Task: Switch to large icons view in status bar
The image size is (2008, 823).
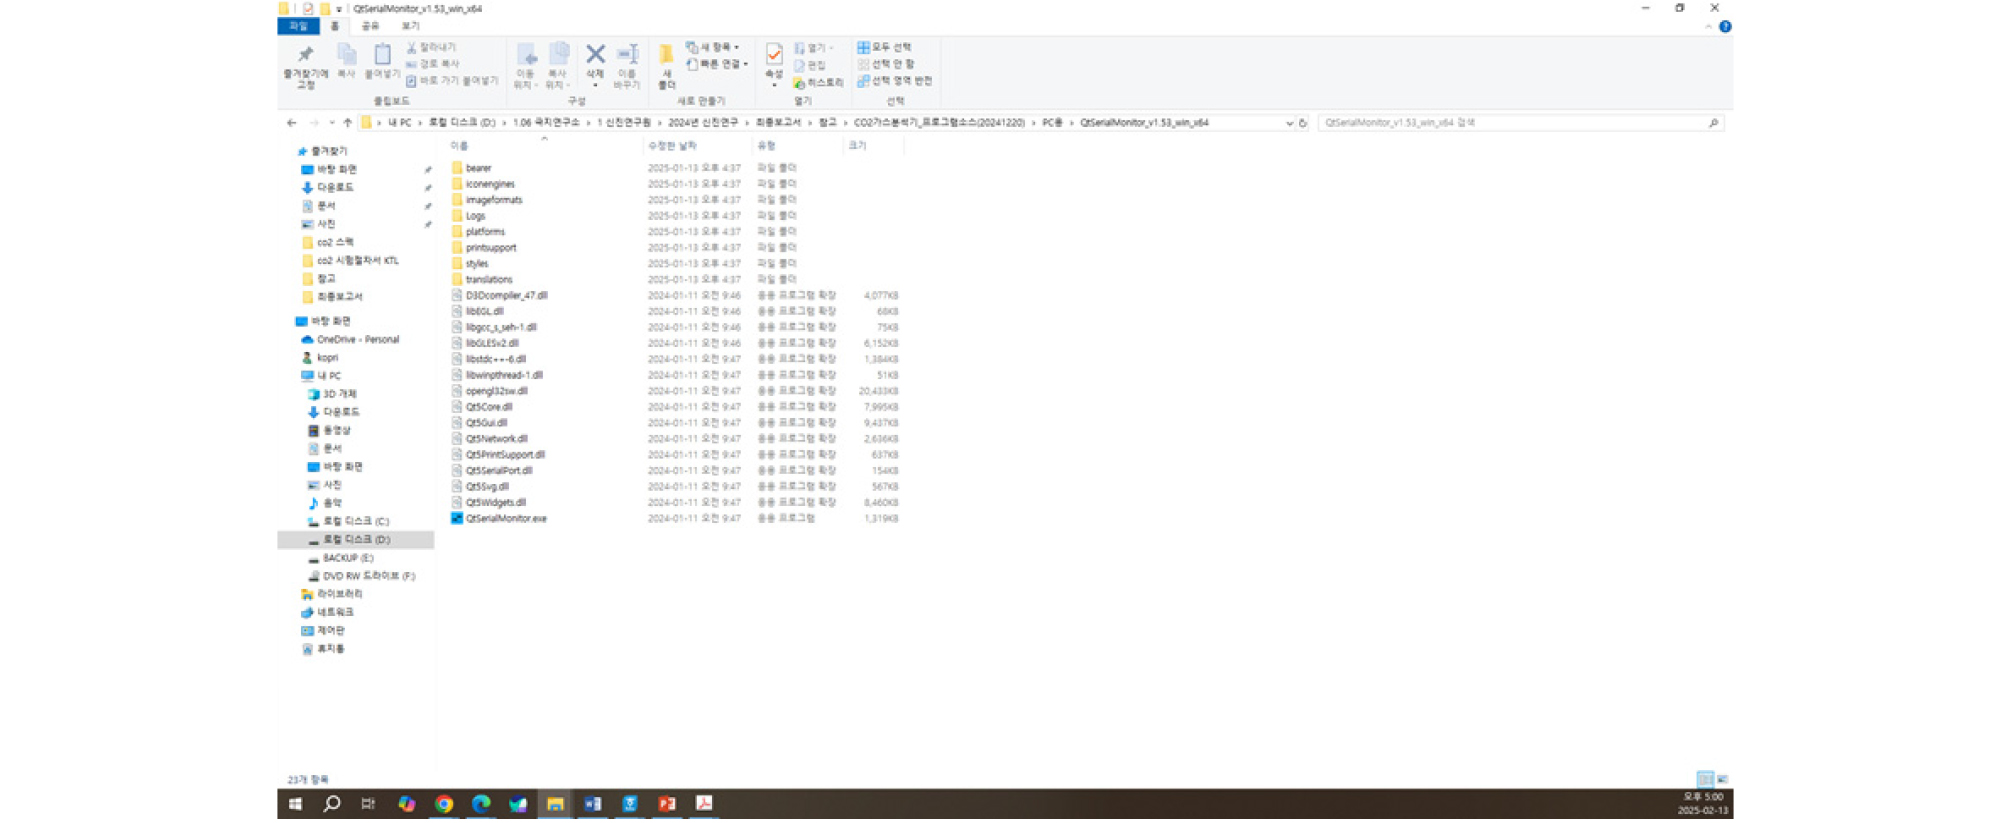Action: 1722,779
